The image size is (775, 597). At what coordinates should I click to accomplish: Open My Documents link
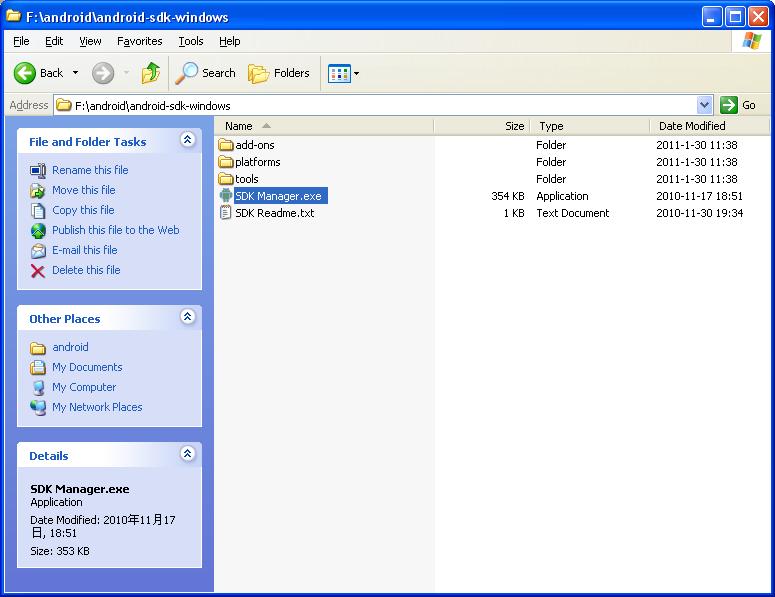[87, 367]
